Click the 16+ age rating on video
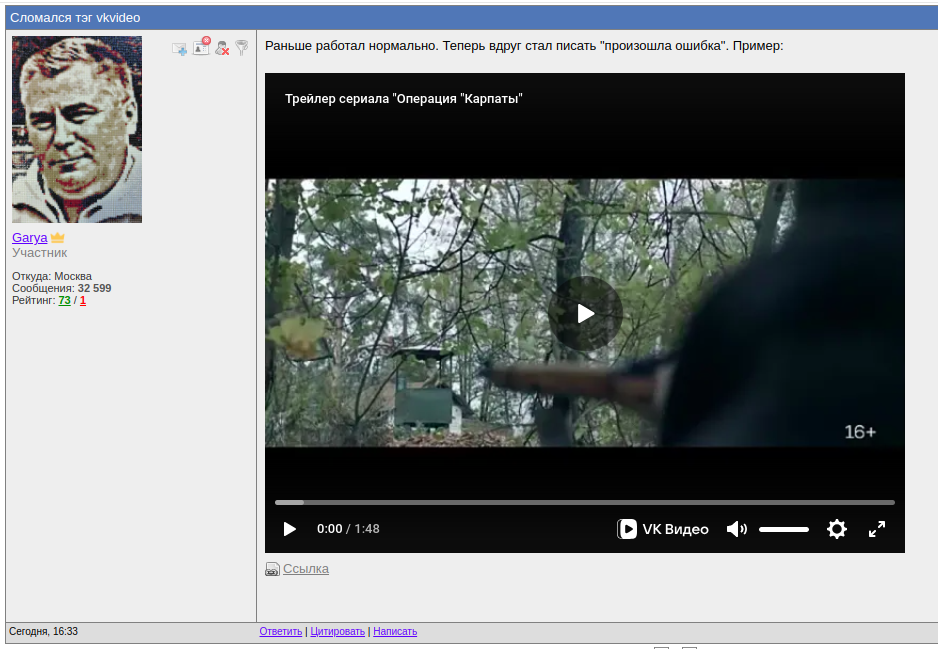The width and height of the screenshot is (938, 649). [x=860, y=432]
